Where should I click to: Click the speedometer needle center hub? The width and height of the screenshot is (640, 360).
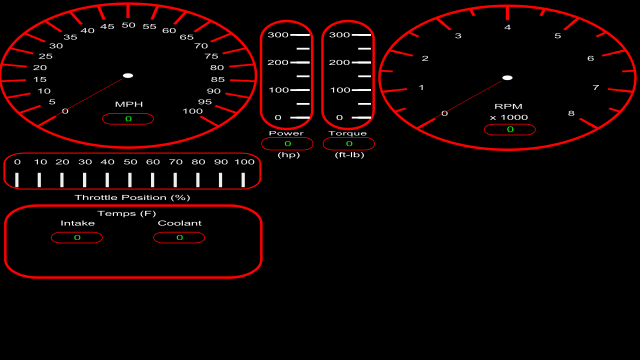pyautogui.click(x=128, y=76)
